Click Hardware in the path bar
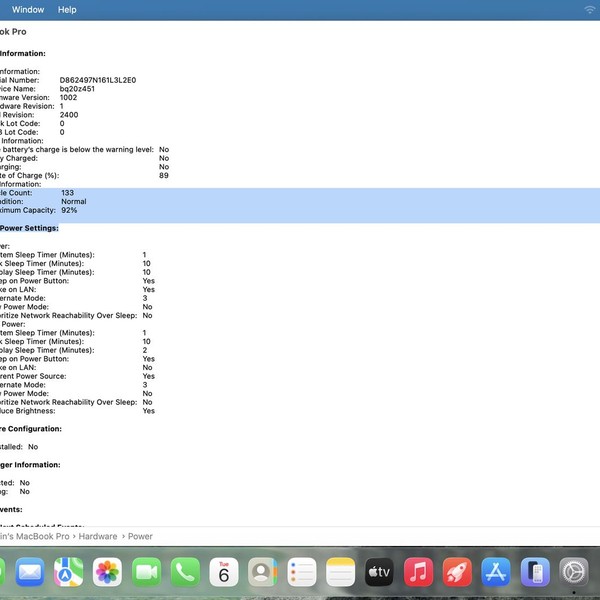The height and width of the screenshot is (600, 600). (x=97, y=537)
